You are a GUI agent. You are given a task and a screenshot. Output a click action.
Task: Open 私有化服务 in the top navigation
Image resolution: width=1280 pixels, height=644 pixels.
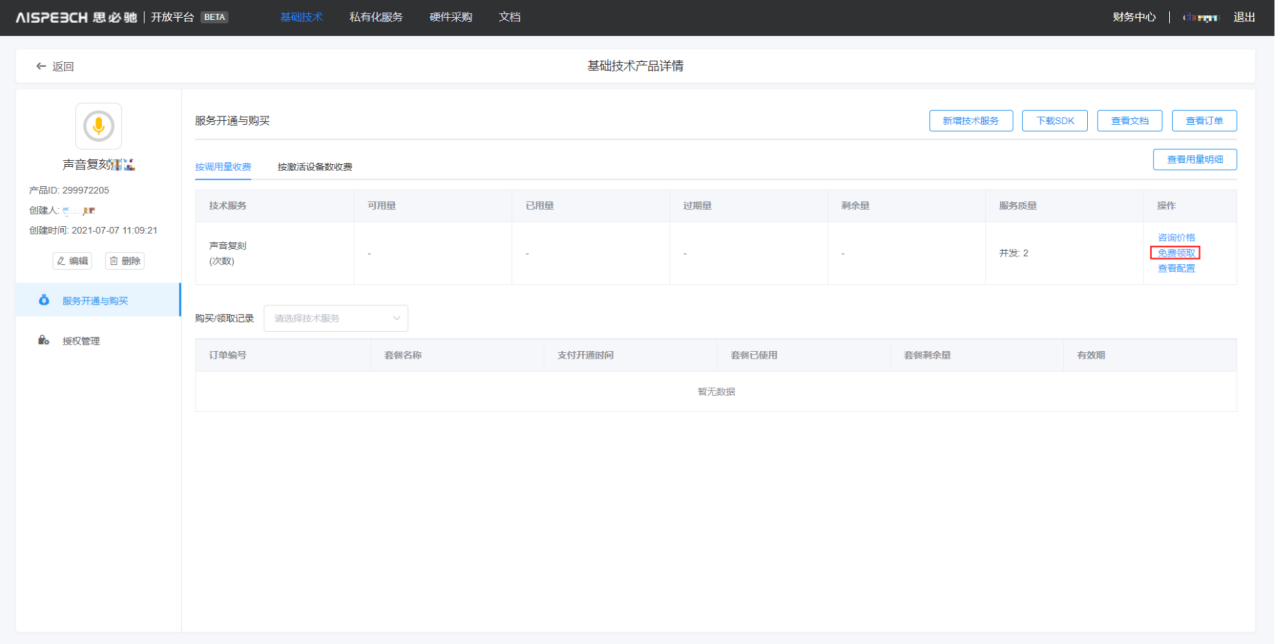pos(376,17)
